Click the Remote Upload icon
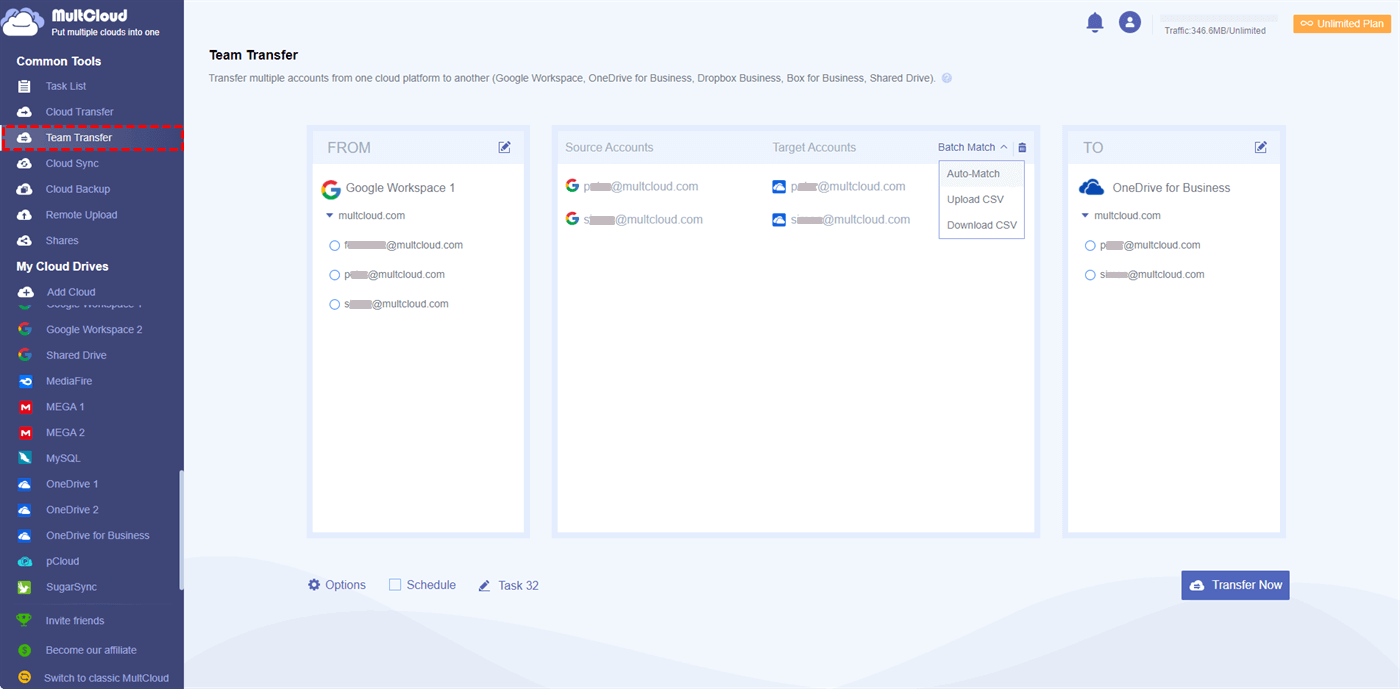This screenshot has width=1400, height=689. 25,215
